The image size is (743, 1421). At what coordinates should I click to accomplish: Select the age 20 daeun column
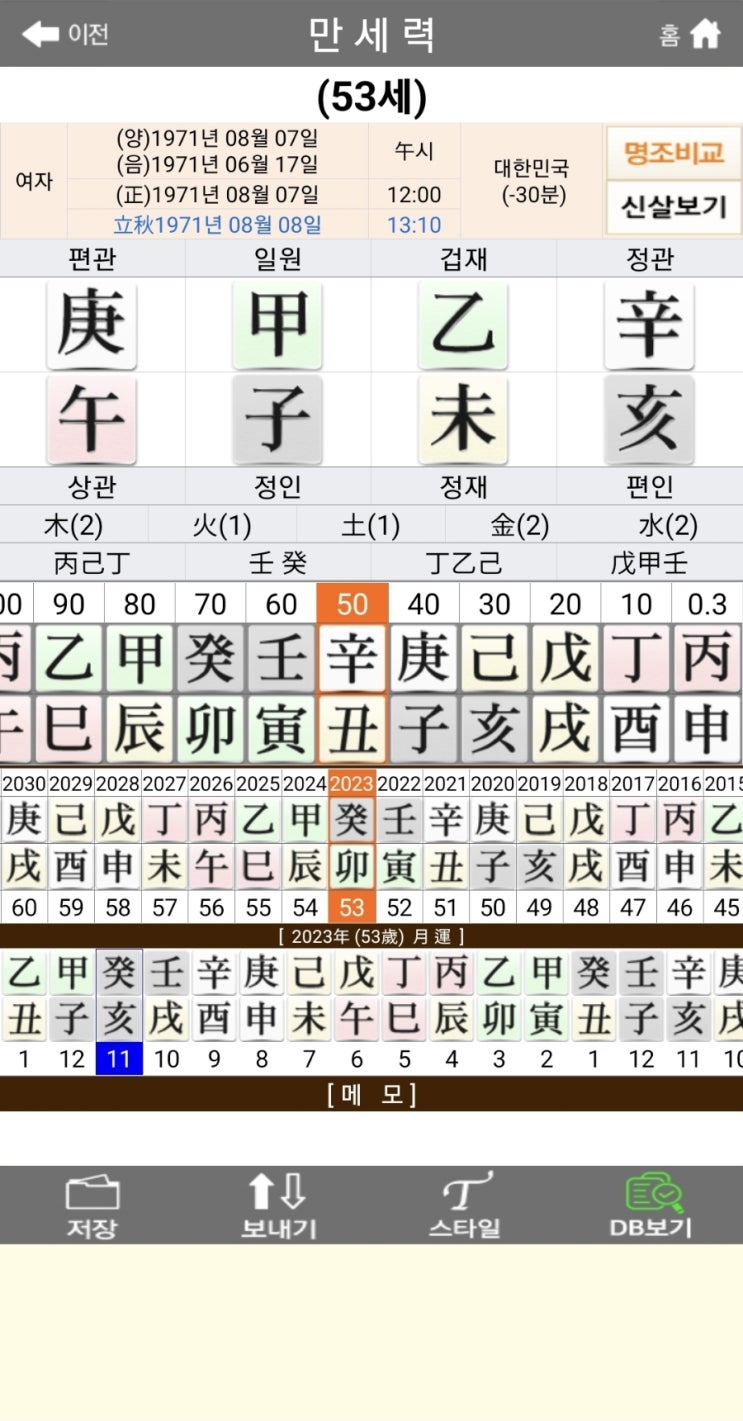tap(565, 673)
